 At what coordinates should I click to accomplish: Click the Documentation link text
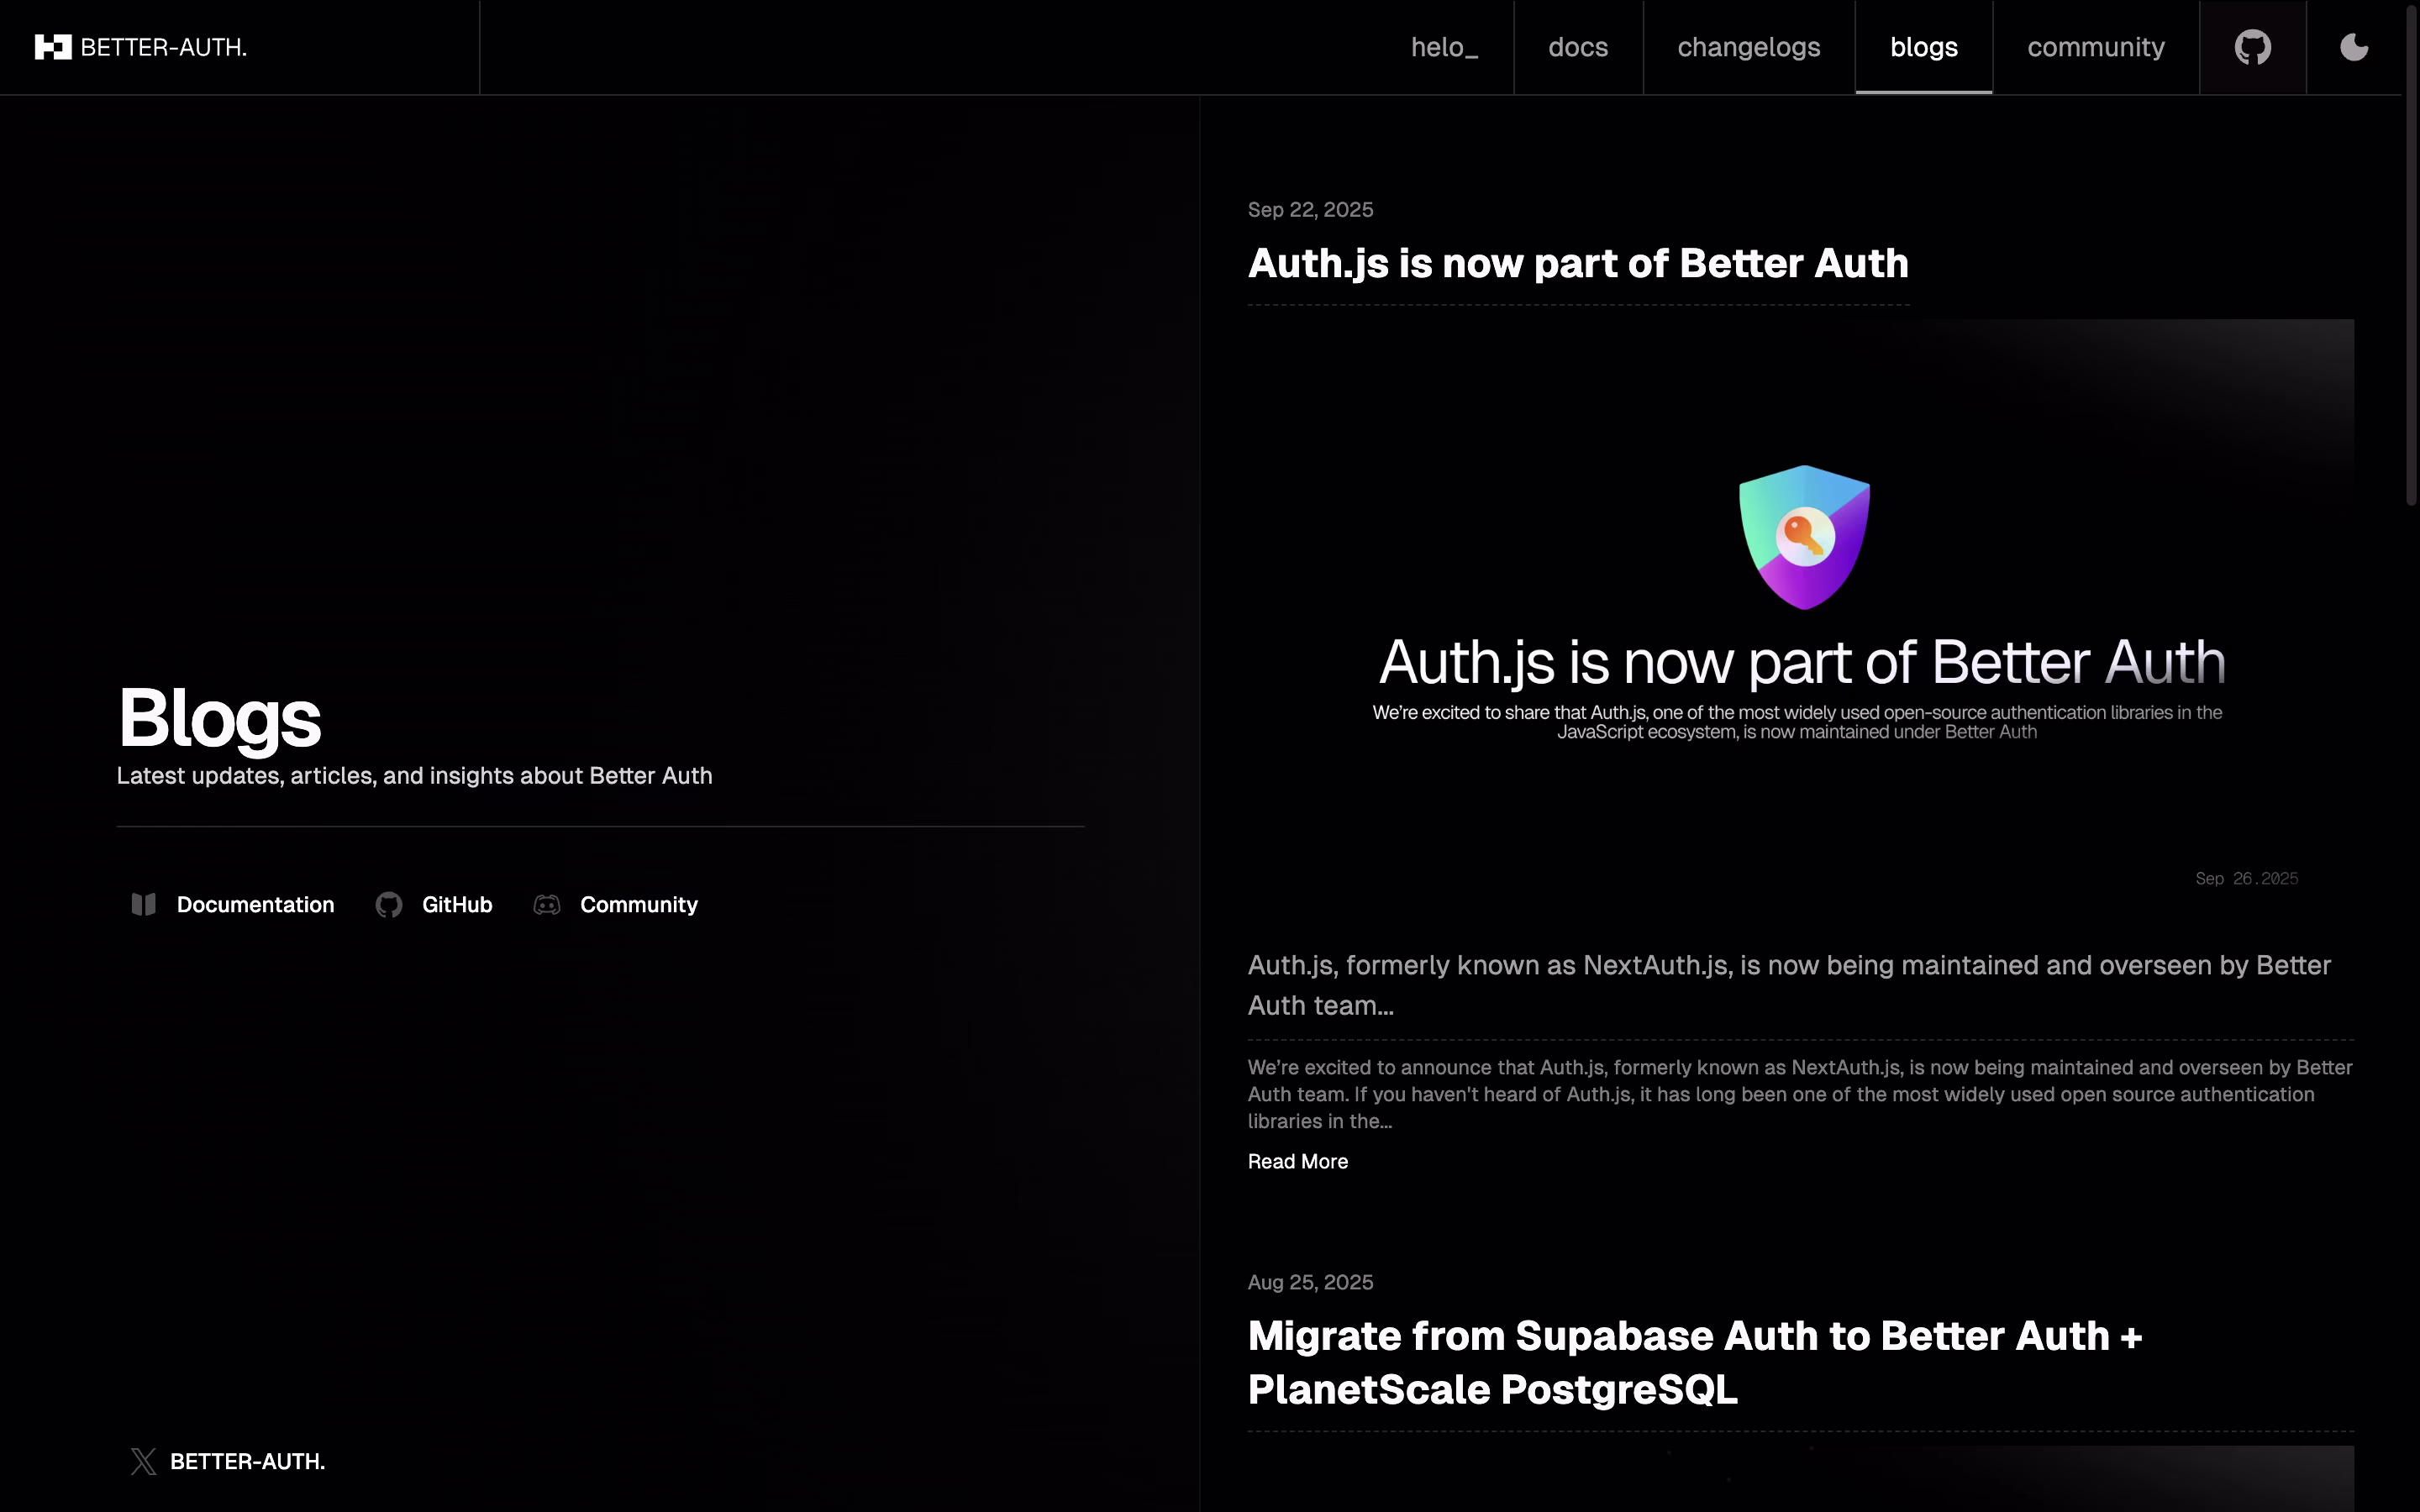255,904
